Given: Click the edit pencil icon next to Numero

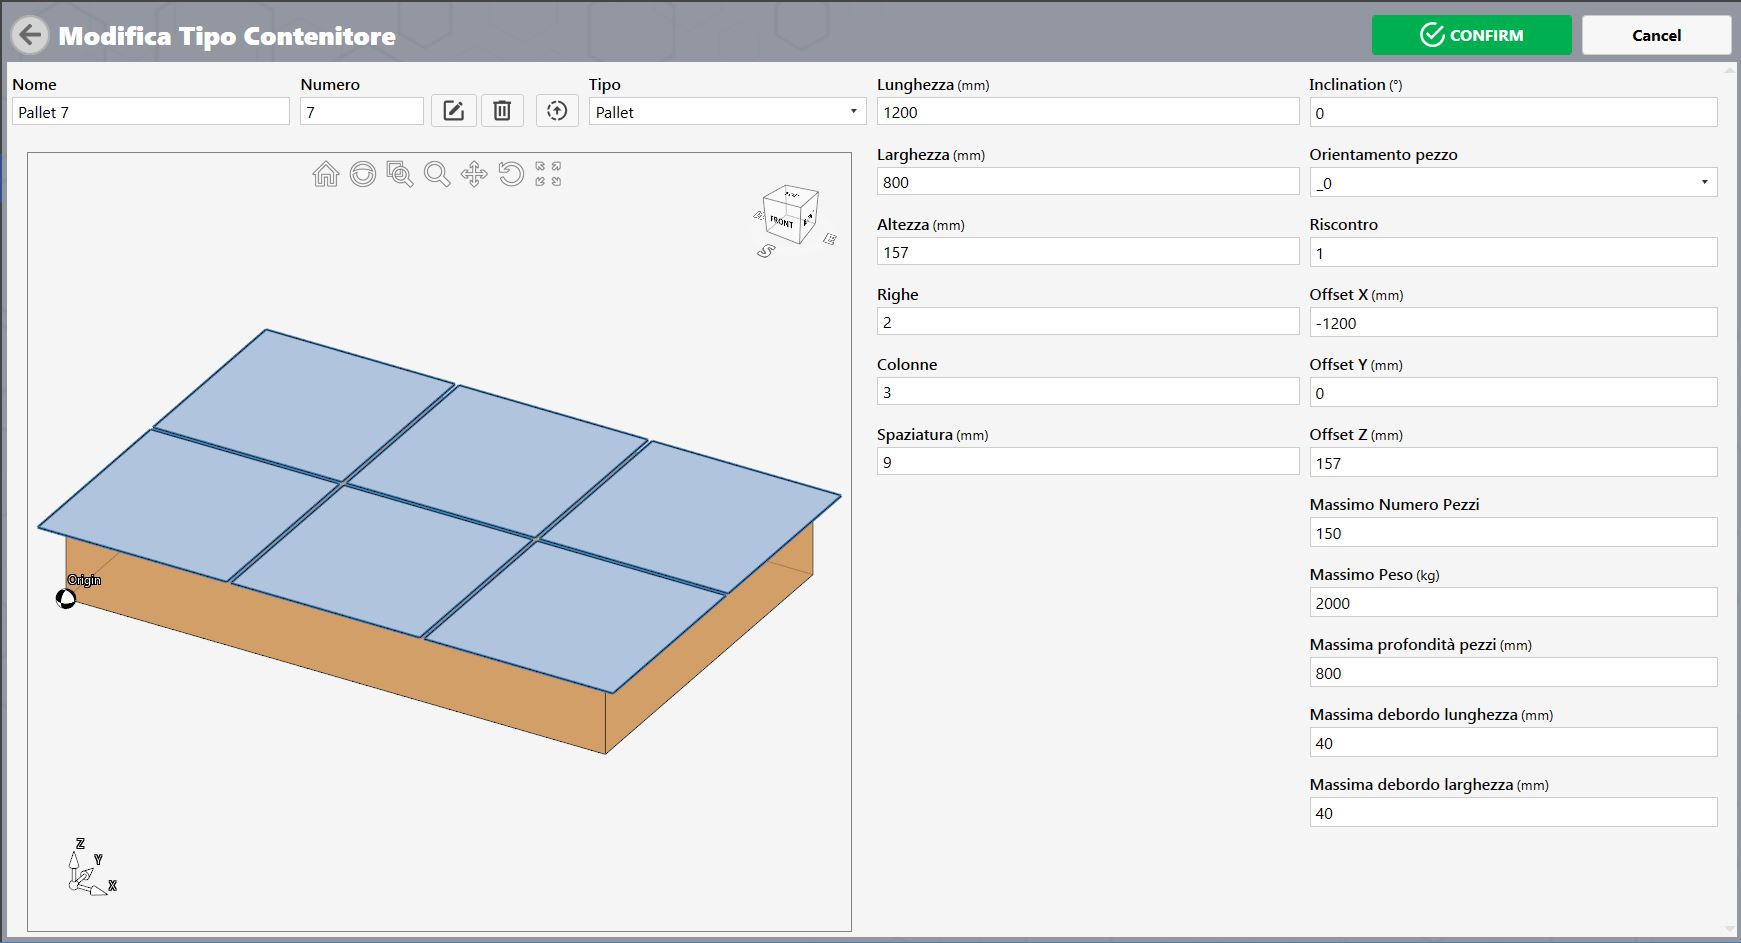Looking at the screenshot, I should pos(453,111).
